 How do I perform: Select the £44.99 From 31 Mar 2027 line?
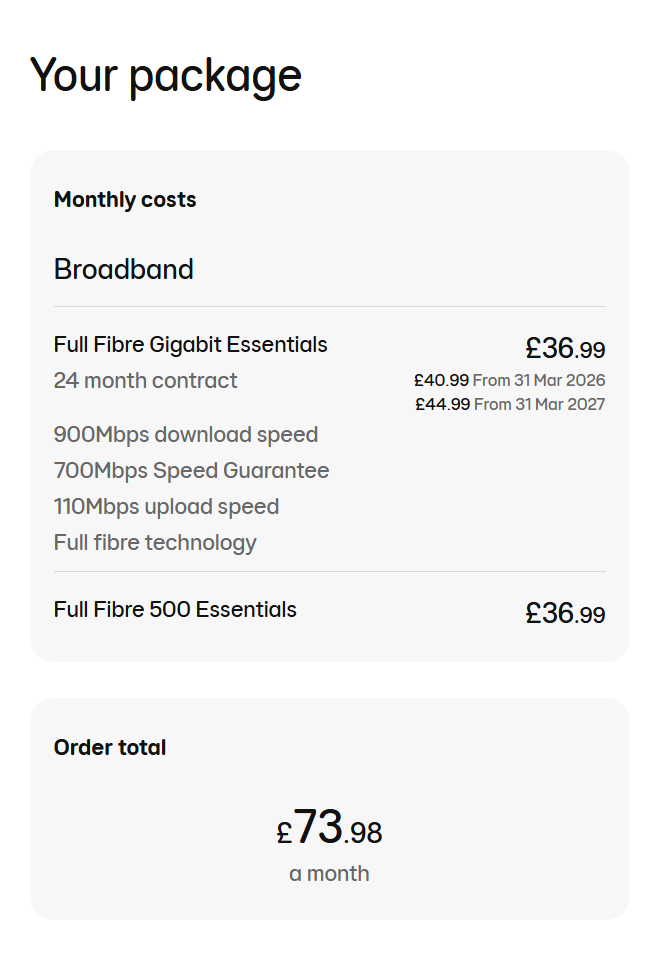point(510,404)
